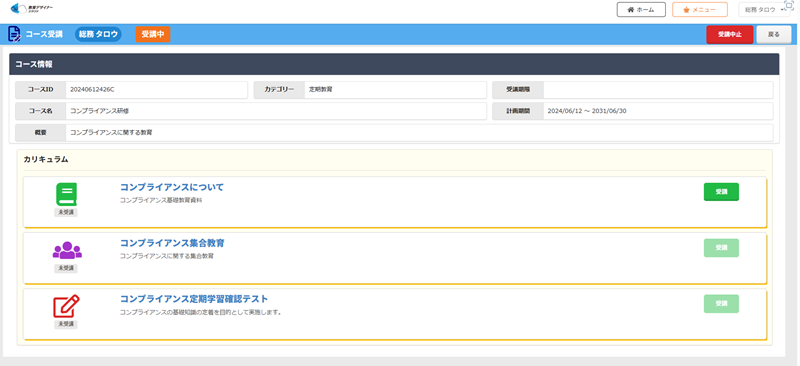Image resolution: width=800 pixels, height=366 pixels.
Task: Click the 受講中 status badge
Action: (x=153, y=34)
